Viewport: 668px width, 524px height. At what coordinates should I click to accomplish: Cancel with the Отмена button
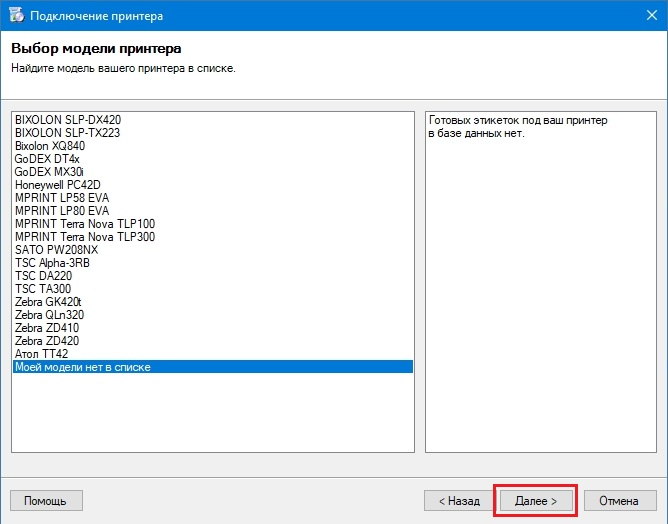tap(619, 501)
